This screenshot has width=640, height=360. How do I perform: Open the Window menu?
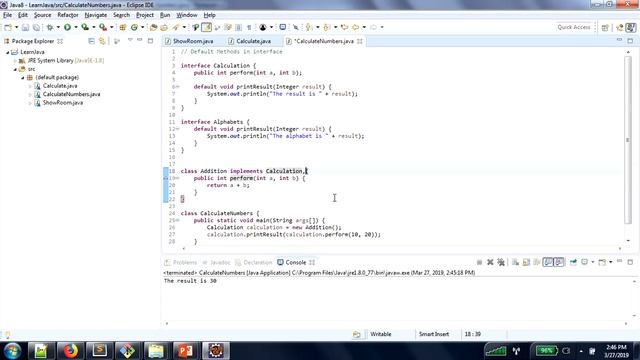point(187,15)
